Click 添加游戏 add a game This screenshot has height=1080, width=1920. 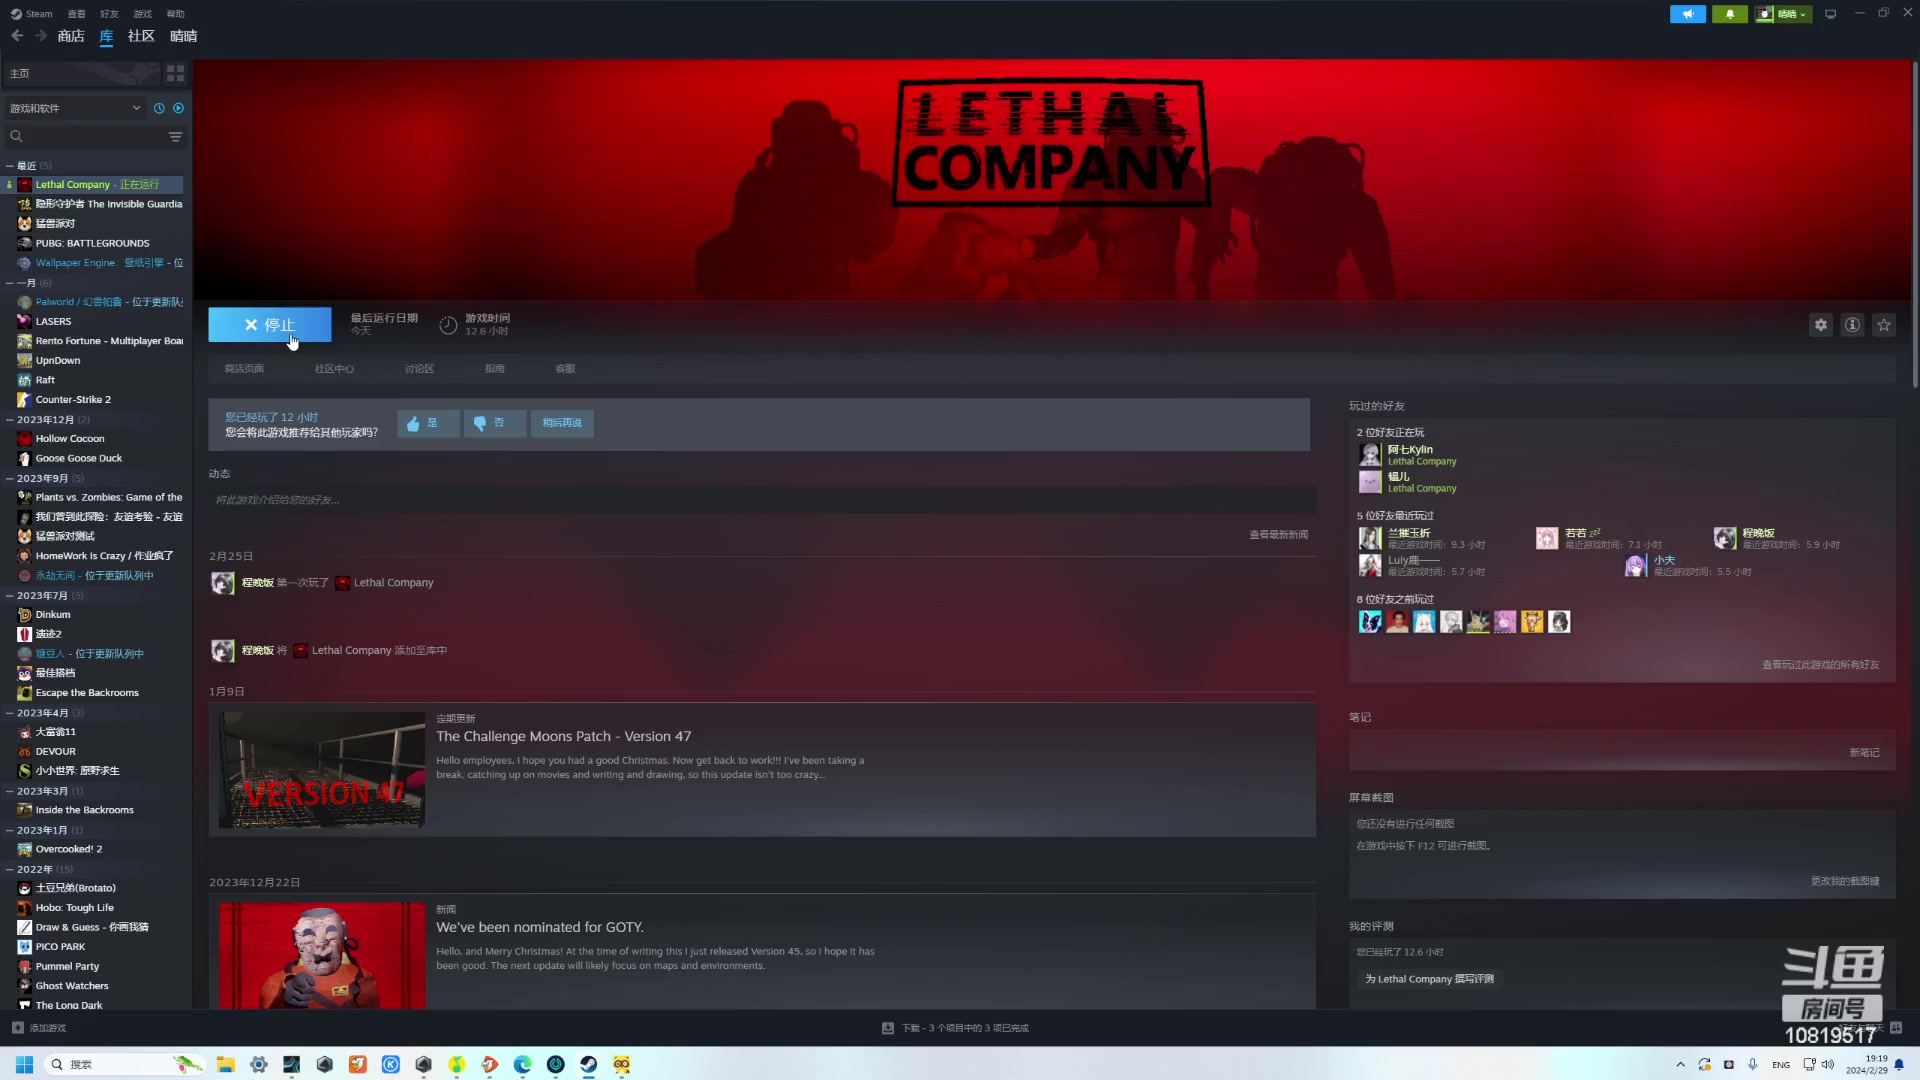coord(39,1028)
